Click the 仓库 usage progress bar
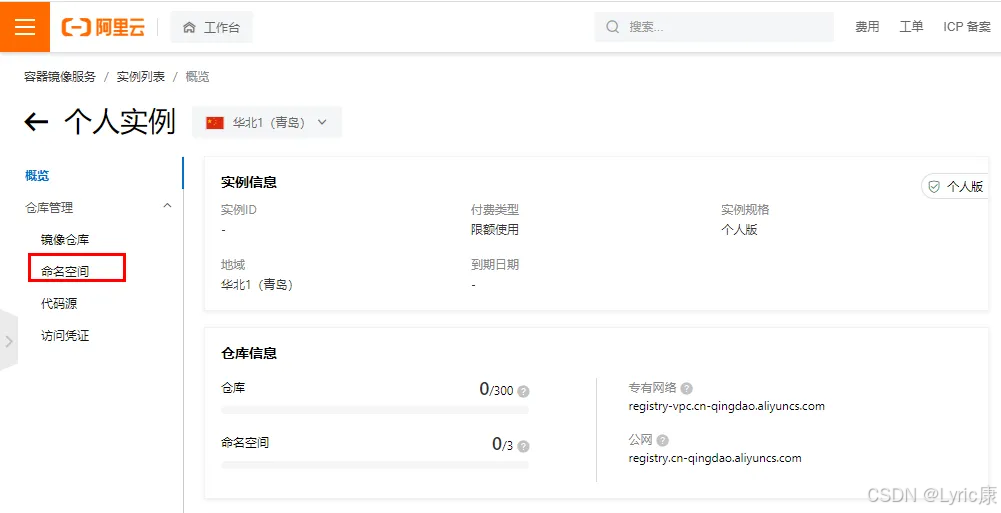Image resolution: width=1001 pixels, height=513 pixels. tap(375, 410)
